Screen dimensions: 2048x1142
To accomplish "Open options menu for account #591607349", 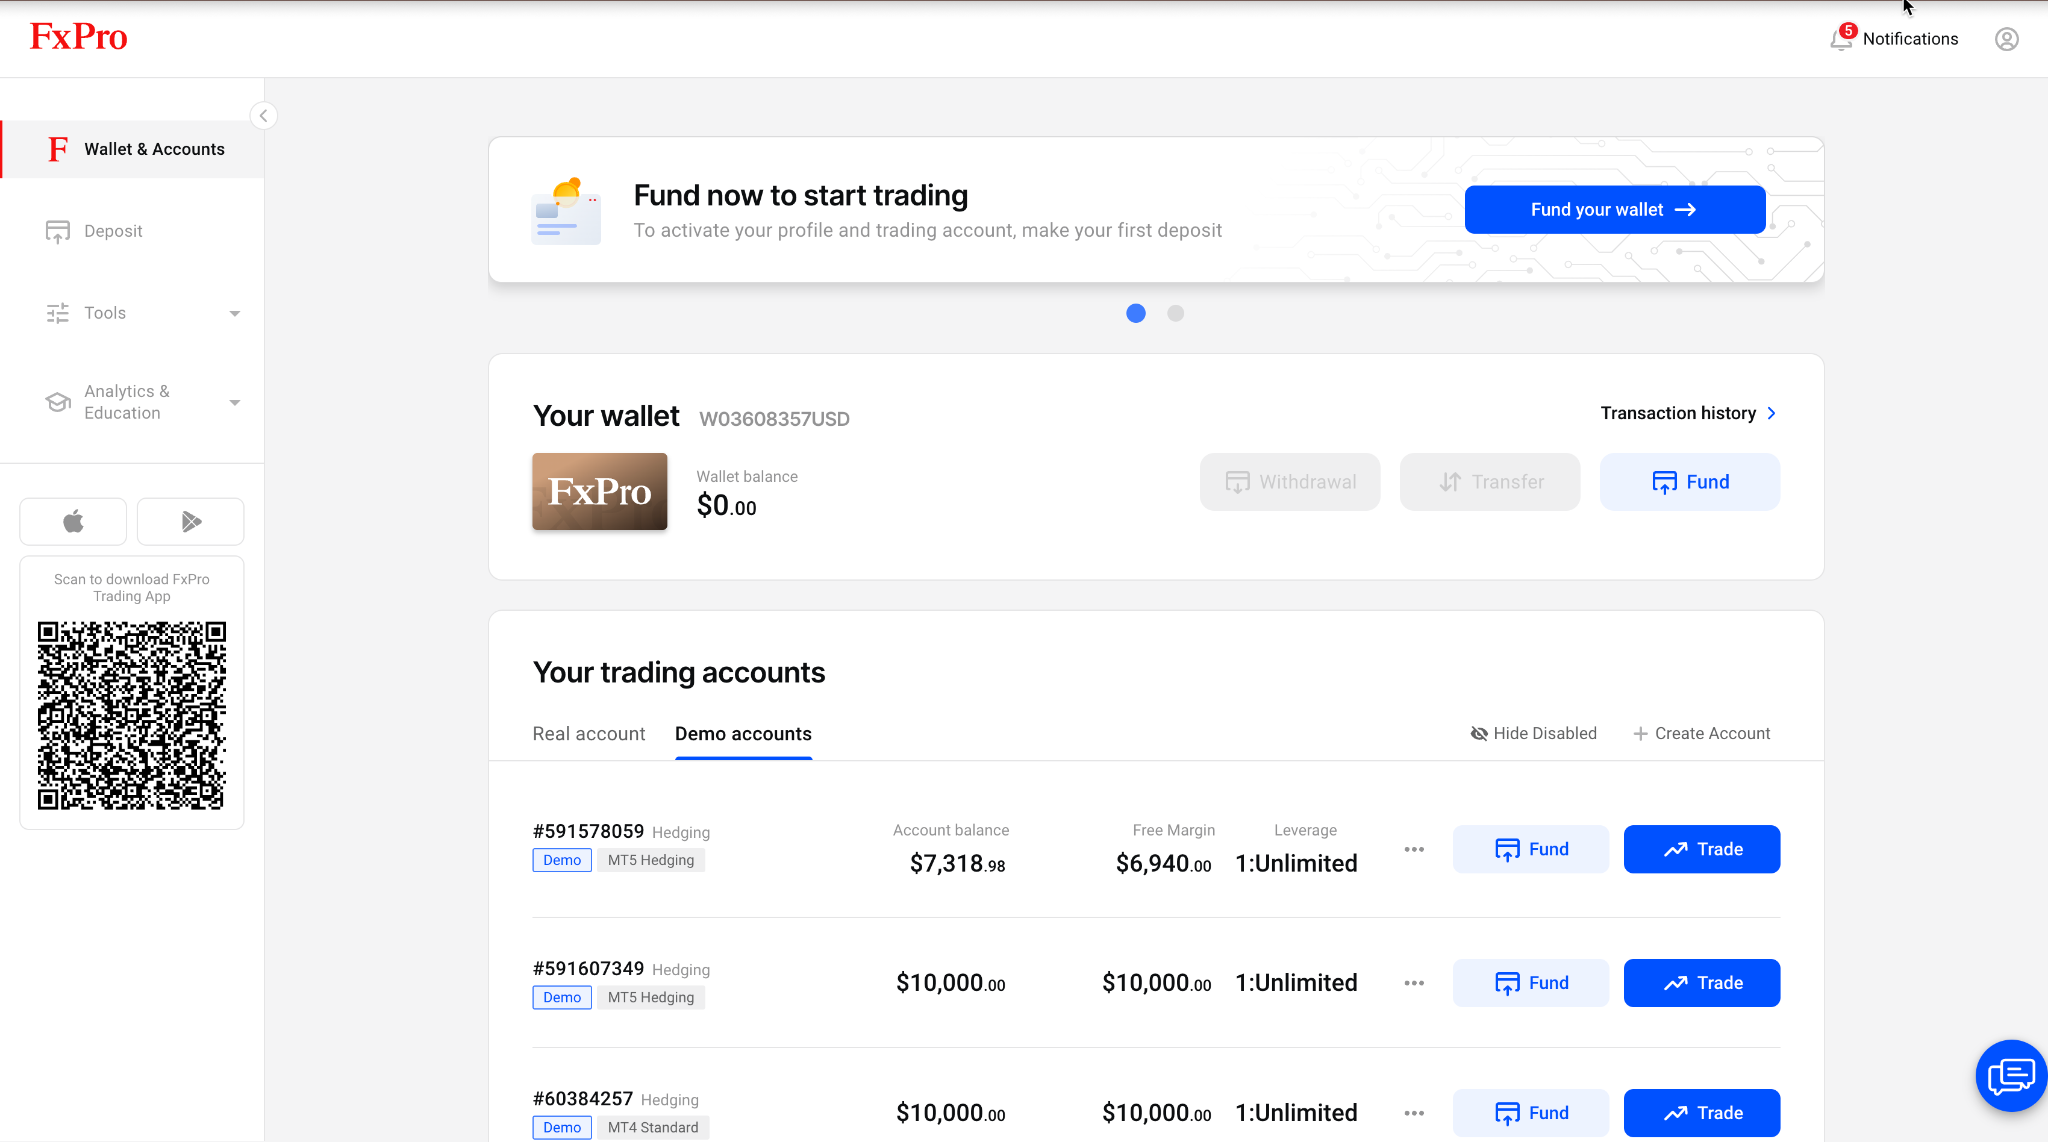I will coord(1414,983).
